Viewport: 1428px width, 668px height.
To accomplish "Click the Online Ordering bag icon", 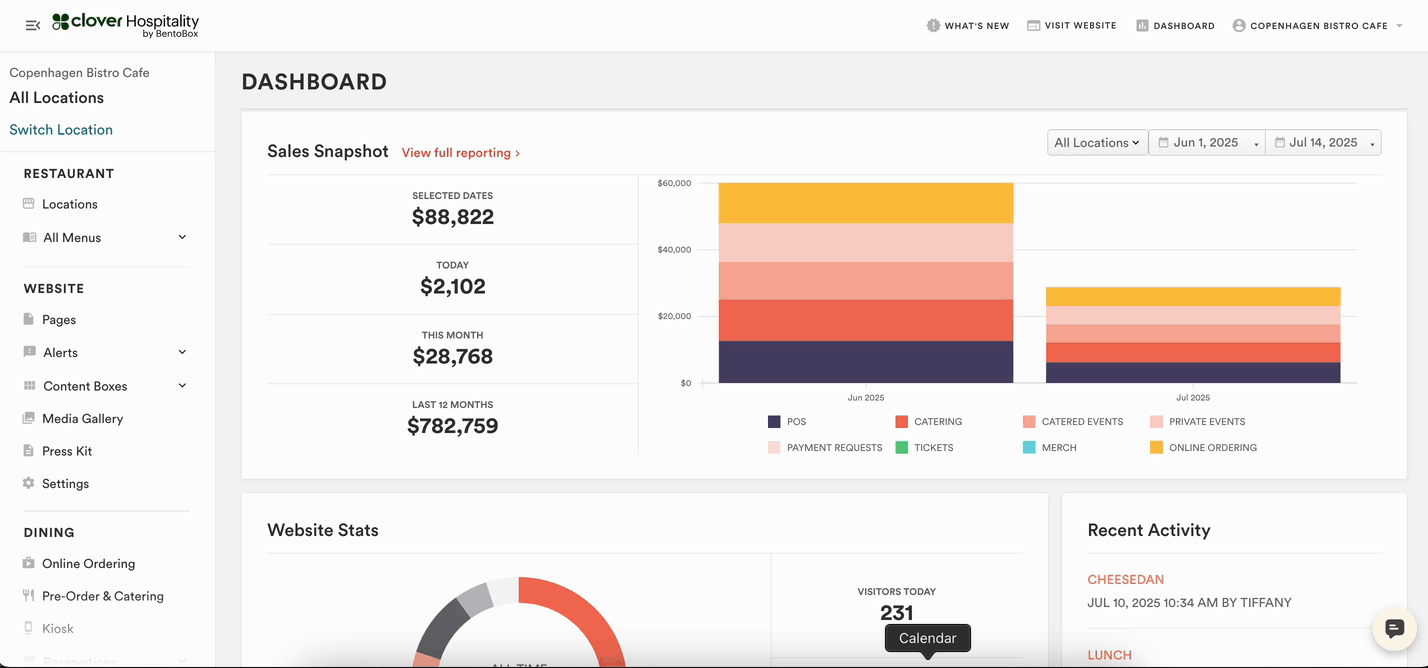I will tap(28, 564).
